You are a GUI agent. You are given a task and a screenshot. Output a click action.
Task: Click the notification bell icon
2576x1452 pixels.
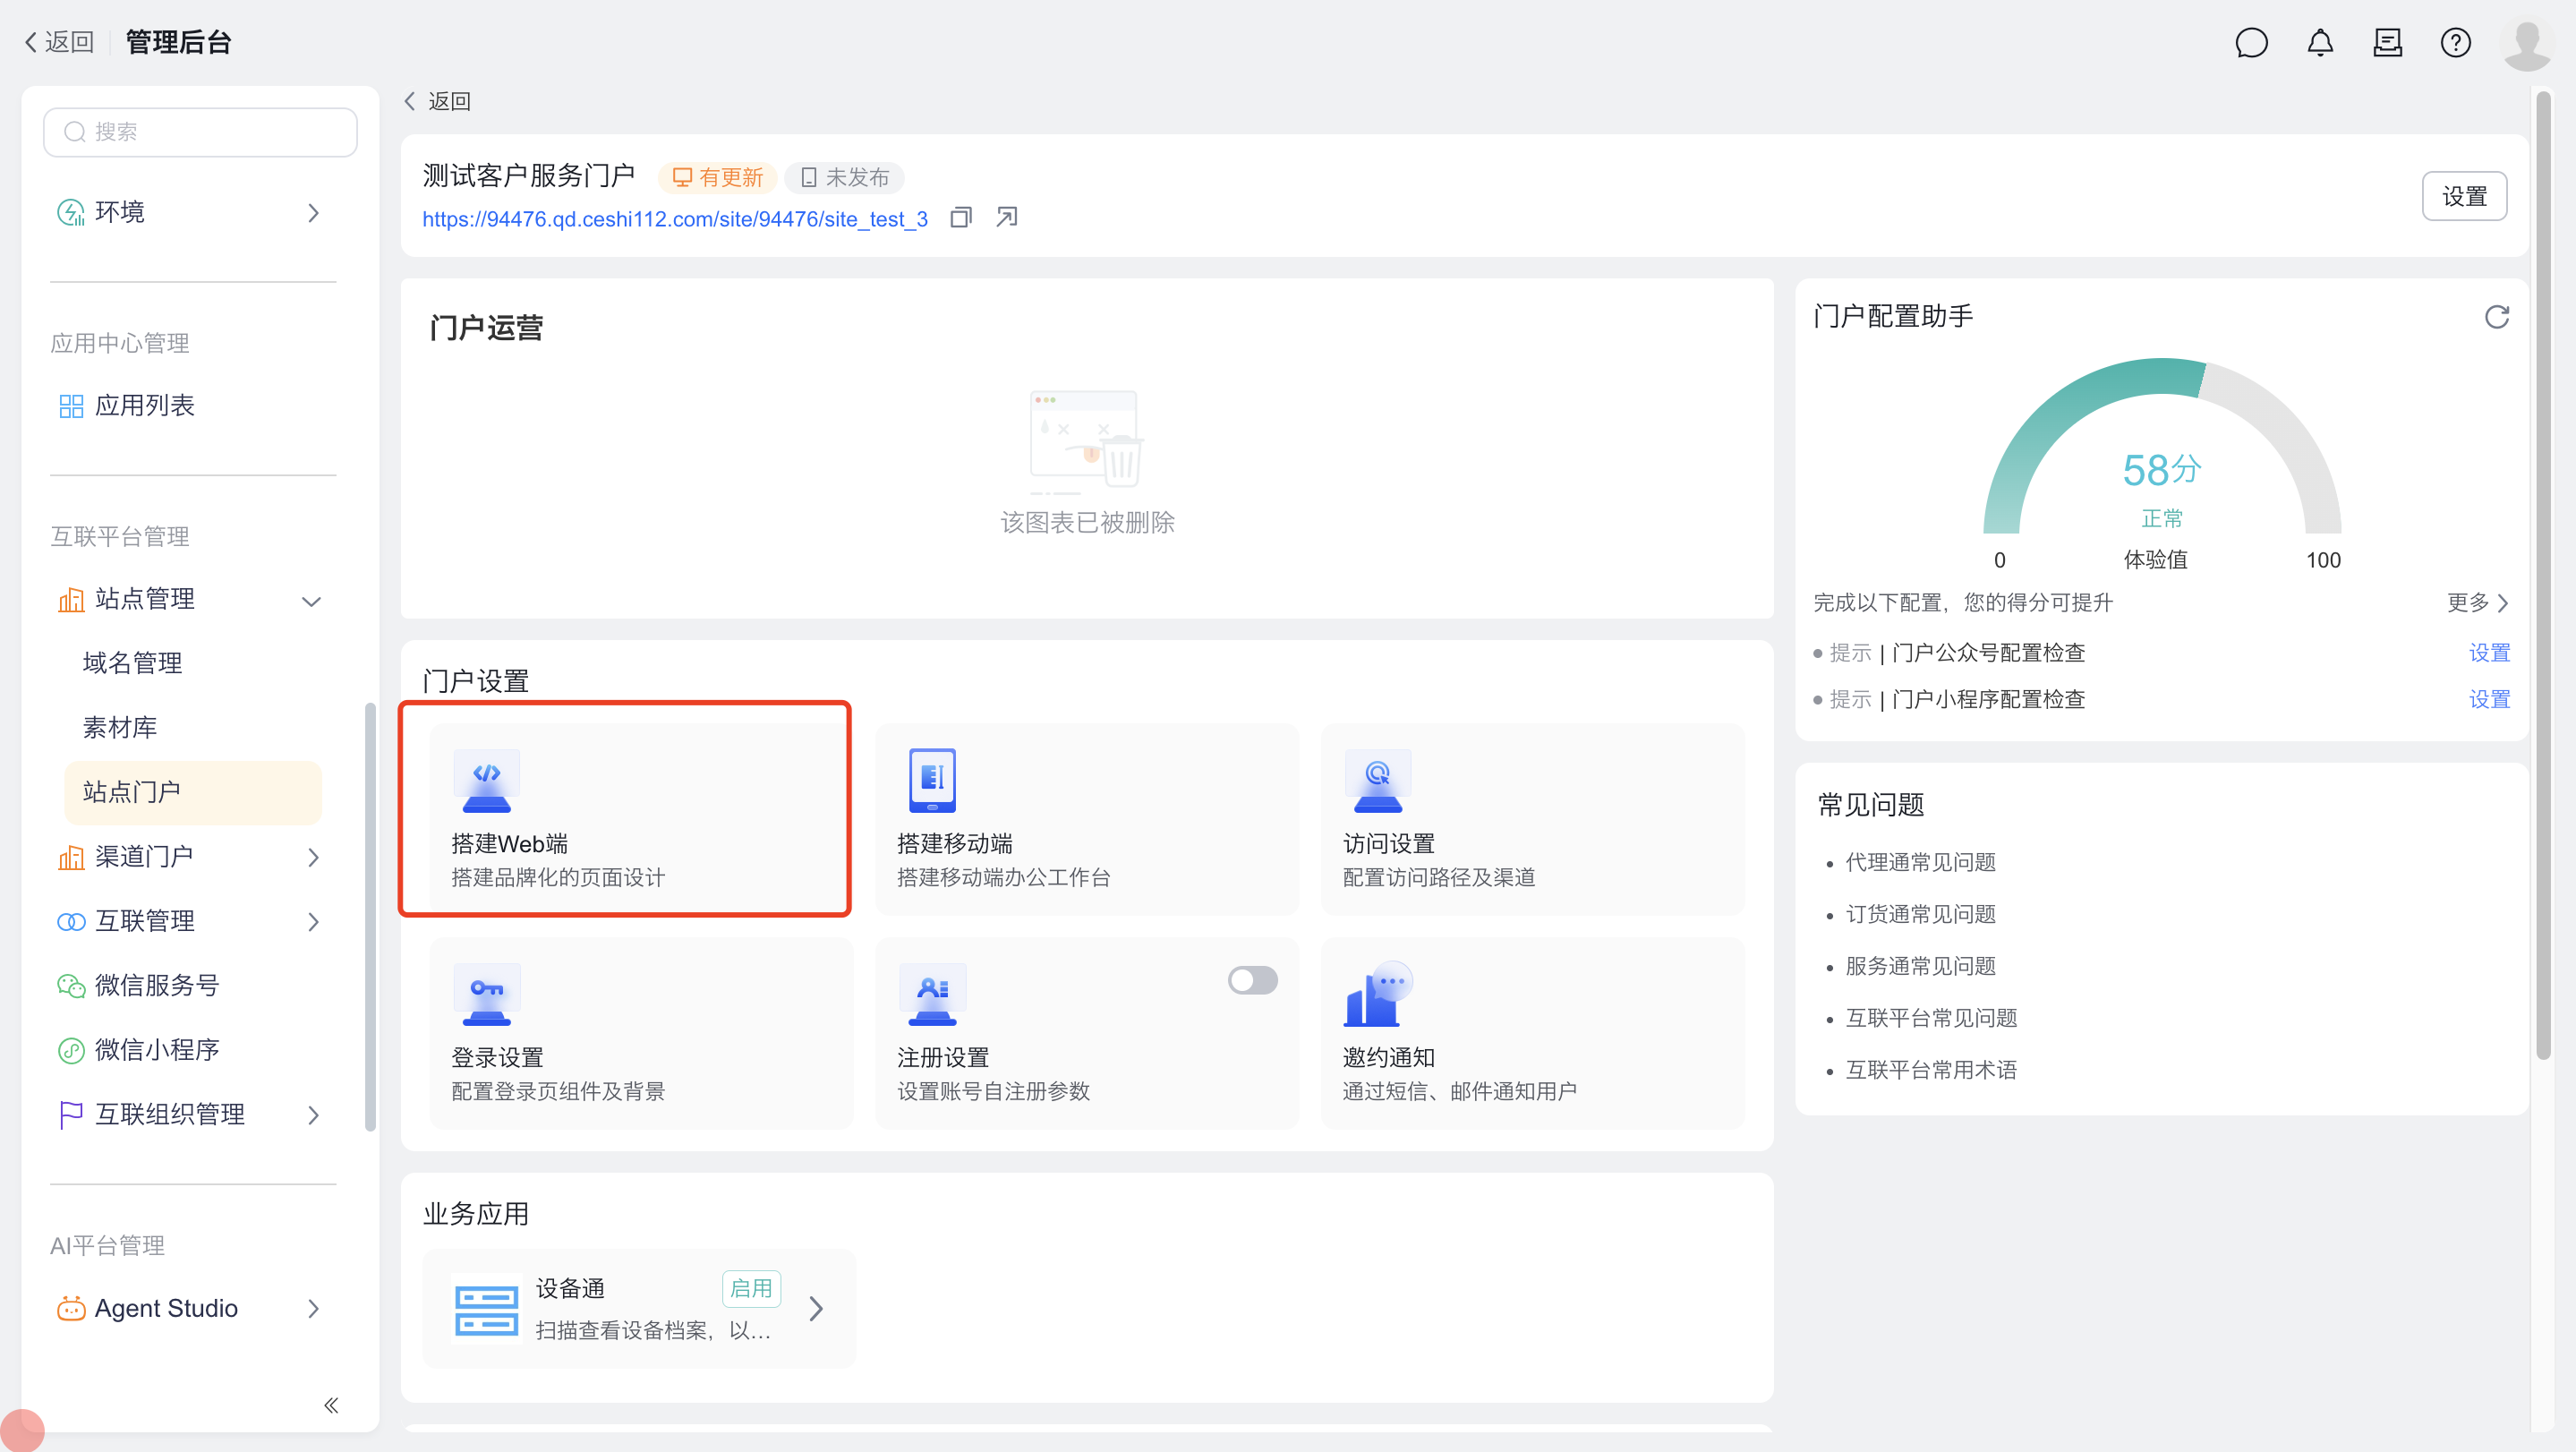2320,42
